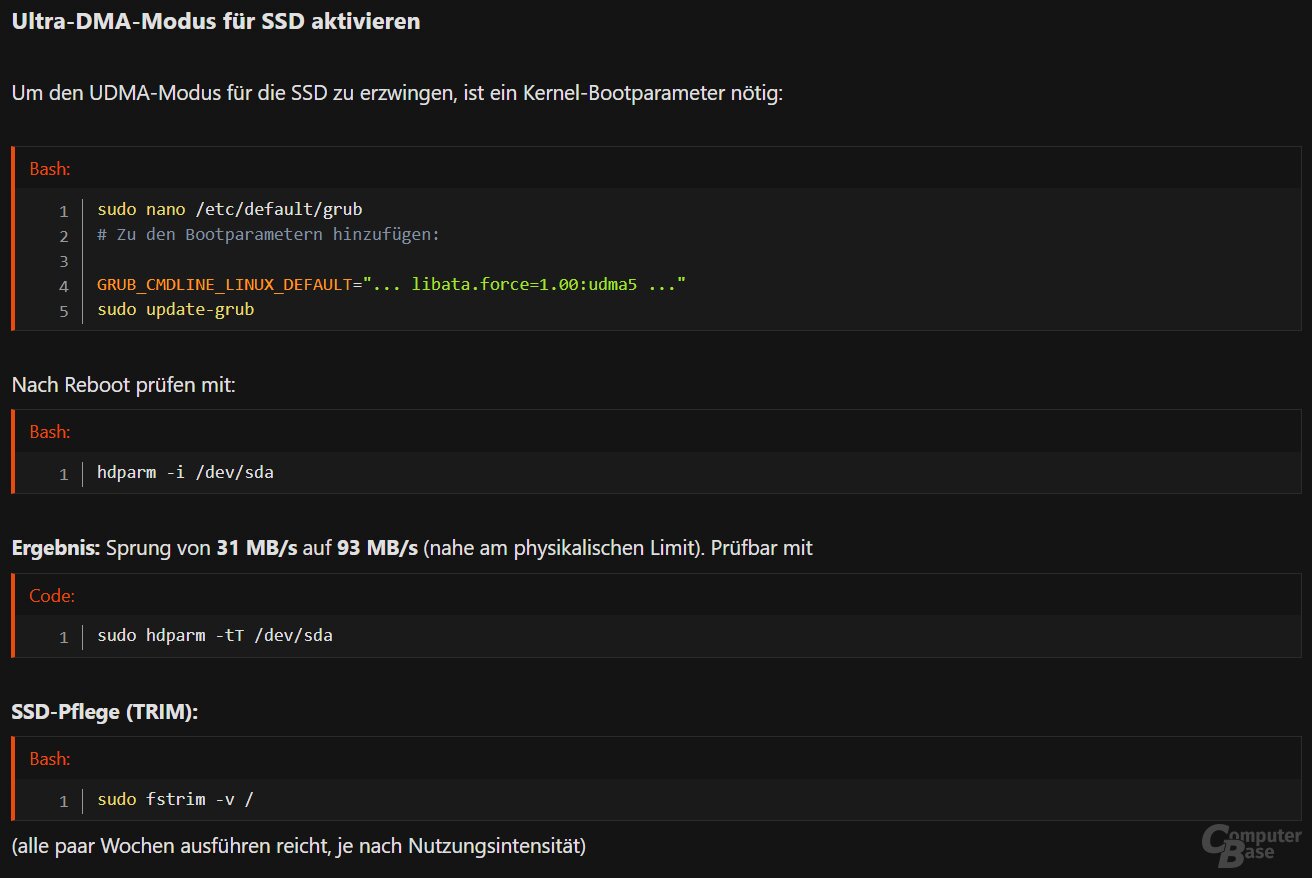1312x878 pixels.
Task: Select the GRUB_CMDLINE_LINUX_DEFAULT variable name
Action: click(224, 285)
